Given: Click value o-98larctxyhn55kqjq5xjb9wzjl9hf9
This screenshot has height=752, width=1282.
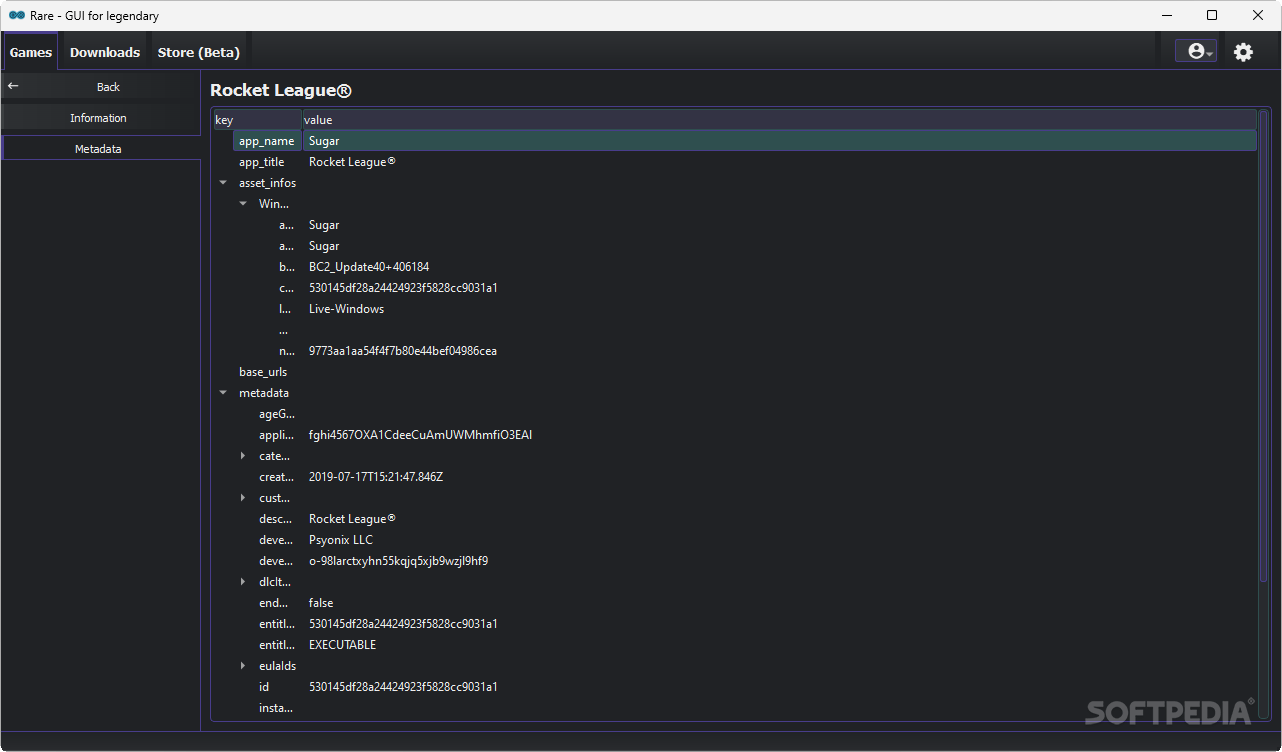Looking at the screenshot, I should coord(399,561).
